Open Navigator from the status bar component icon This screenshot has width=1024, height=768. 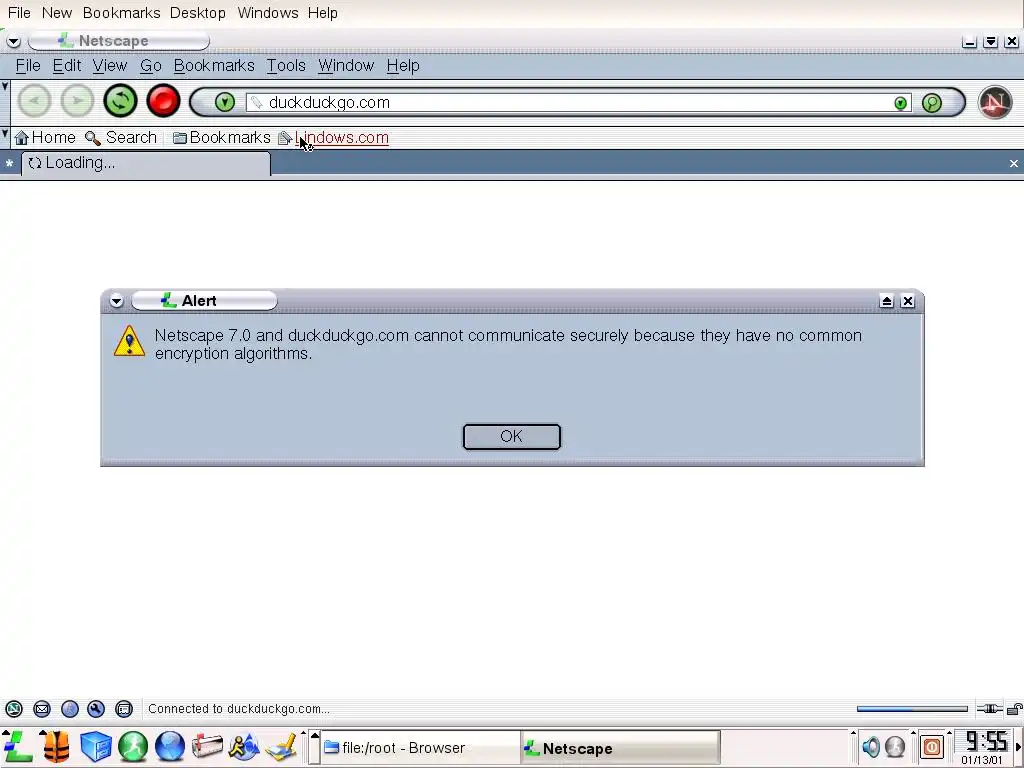[14, 709]
